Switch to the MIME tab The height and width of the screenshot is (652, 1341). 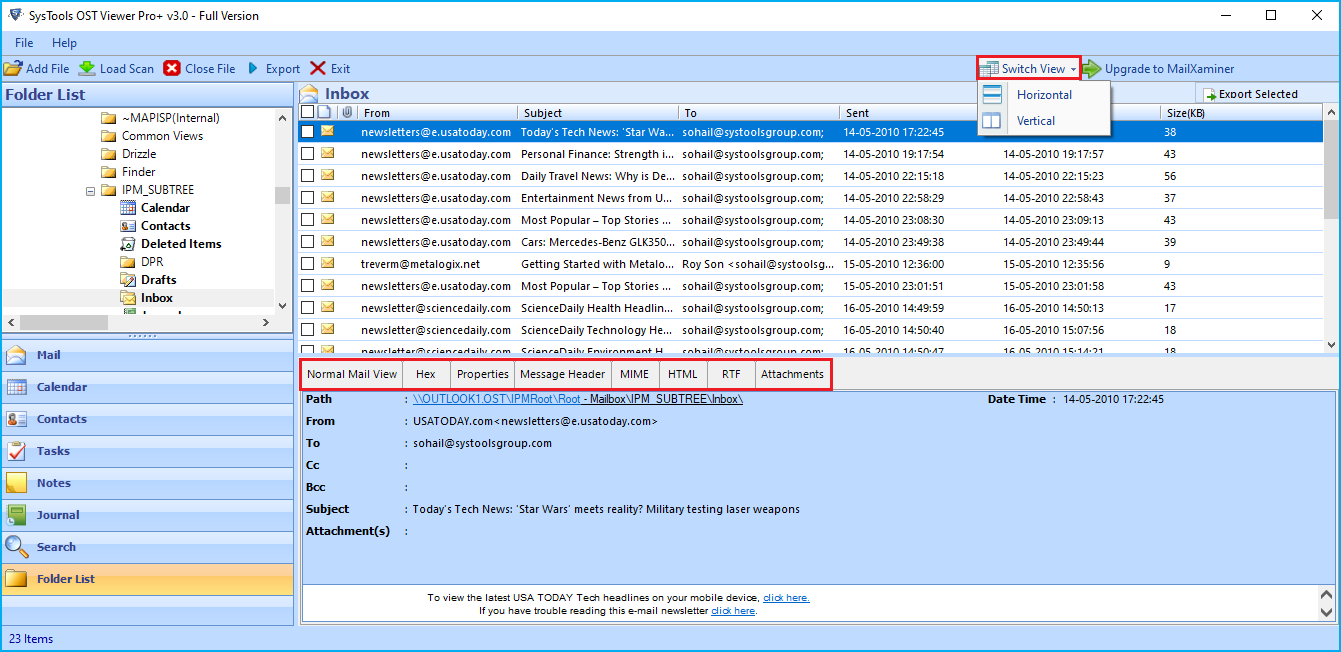point(634,374)
